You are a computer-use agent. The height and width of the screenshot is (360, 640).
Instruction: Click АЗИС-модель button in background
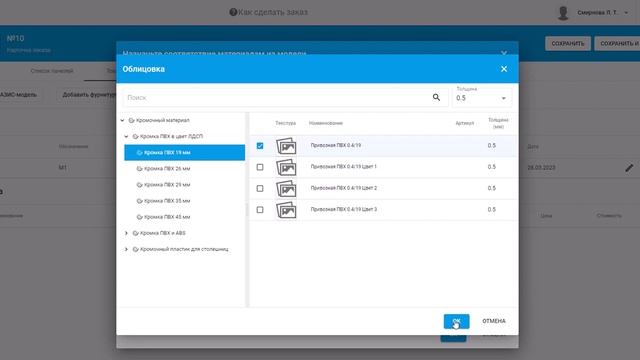tap(20, 95)
